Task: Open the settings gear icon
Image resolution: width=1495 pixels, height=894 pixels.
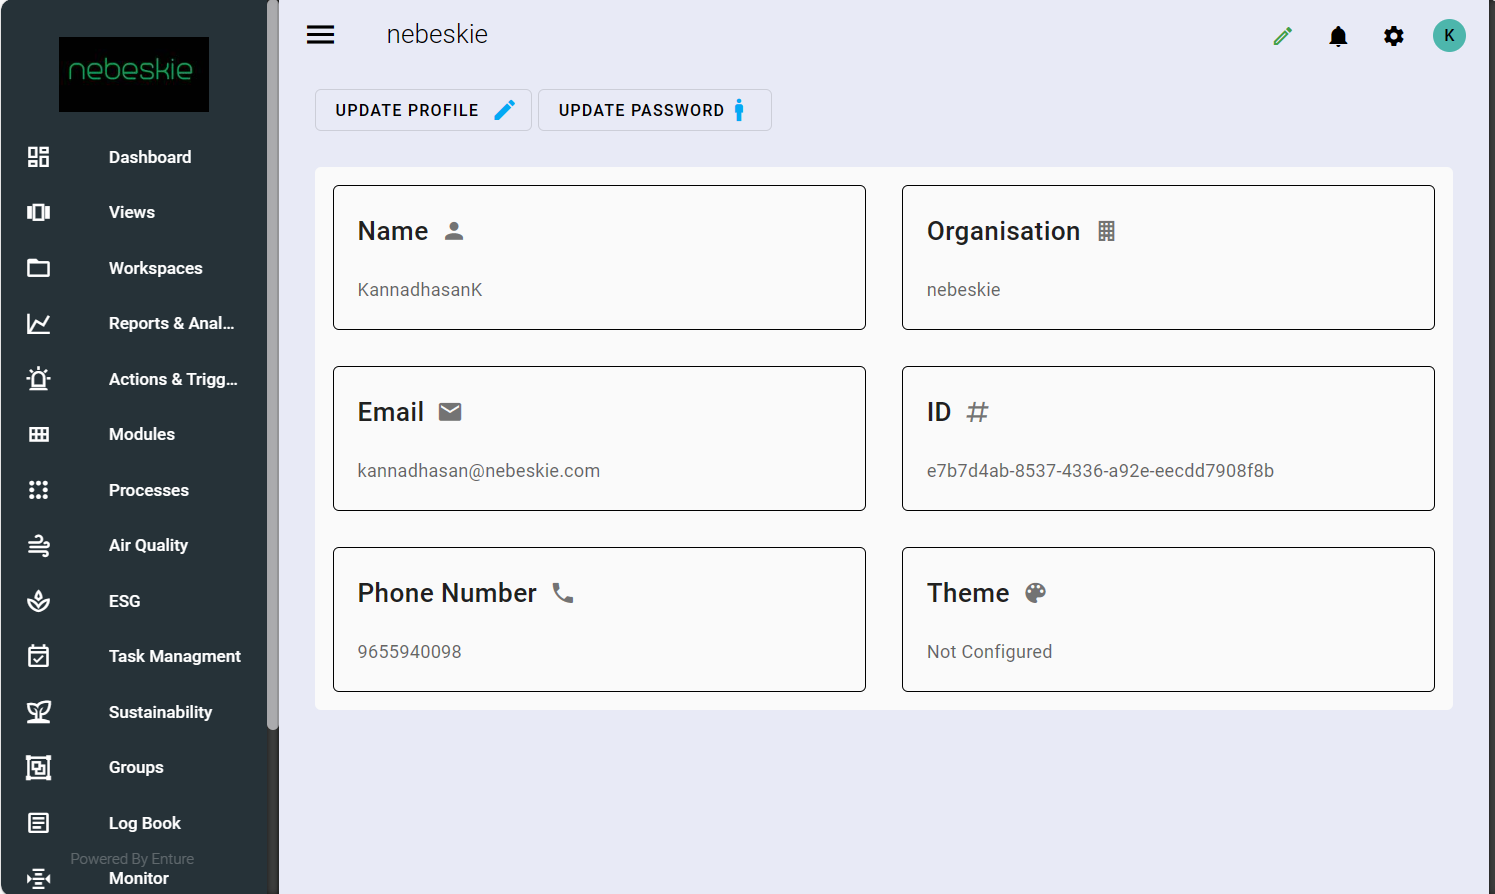Action: click(1393, 36)
